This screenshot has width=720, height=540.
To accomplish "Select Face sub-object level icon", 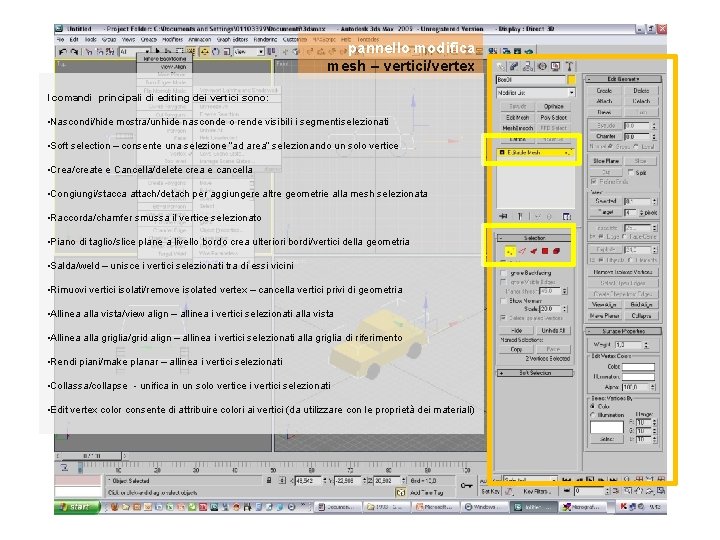I will [534, 251].
